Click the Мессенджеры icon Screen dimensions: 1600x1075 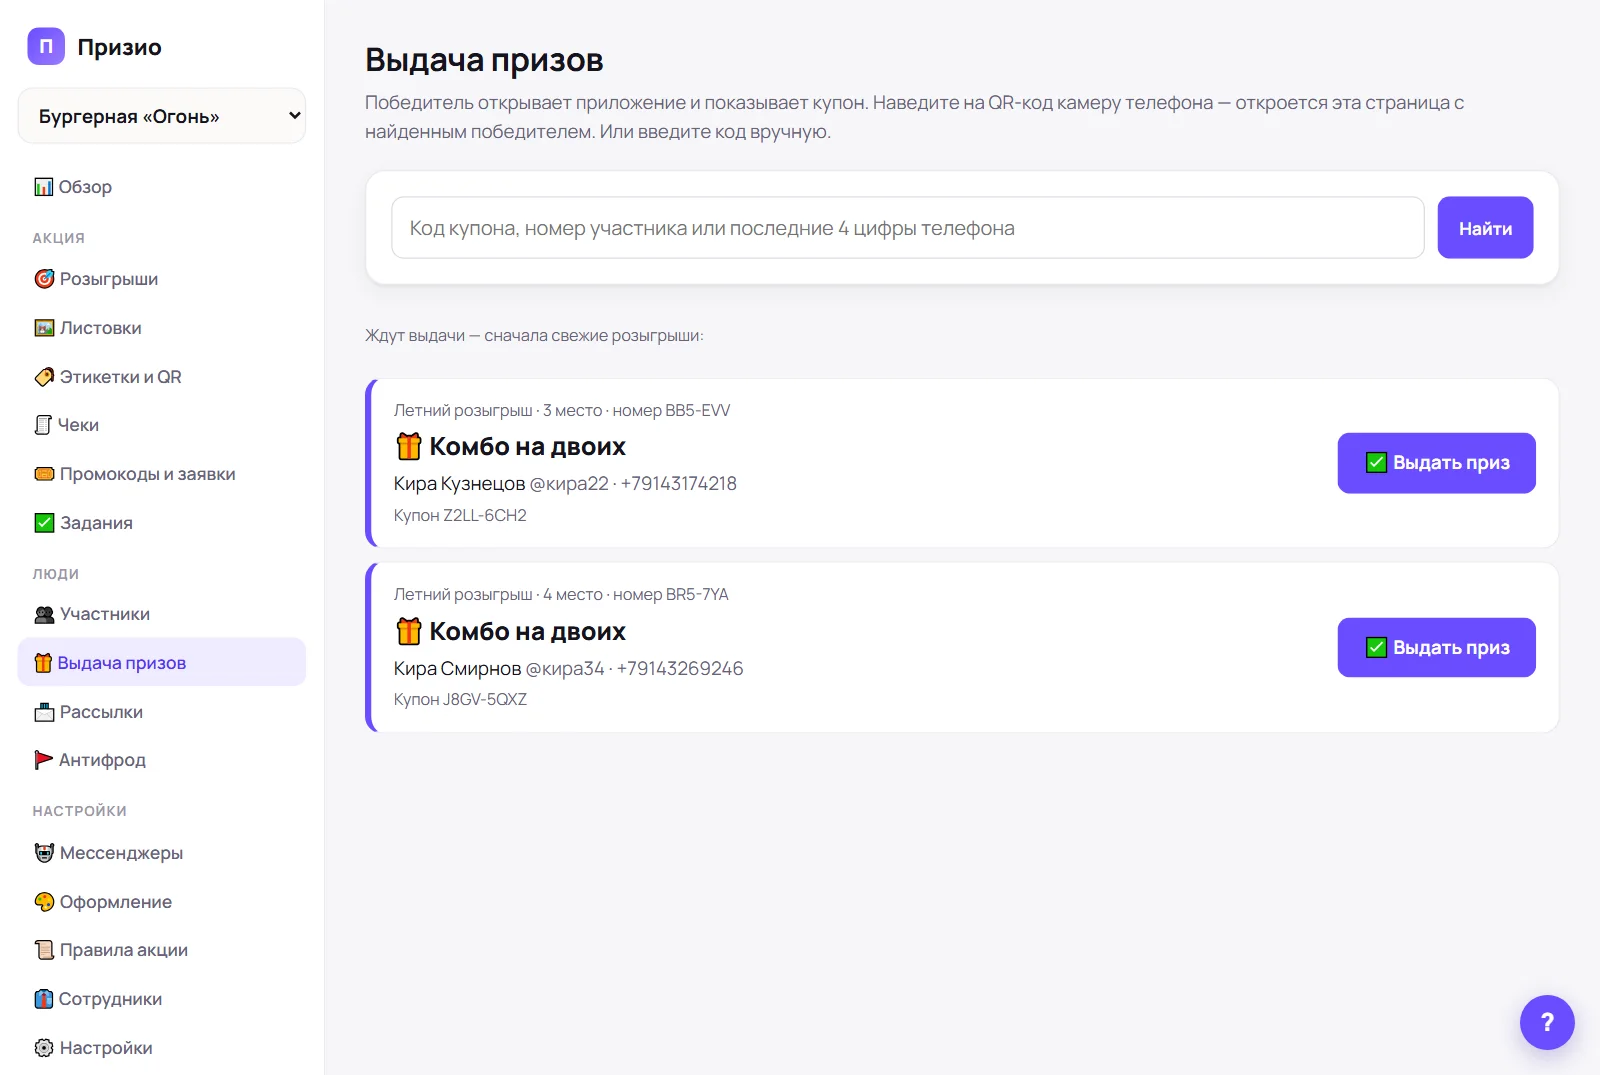point(44,853)
